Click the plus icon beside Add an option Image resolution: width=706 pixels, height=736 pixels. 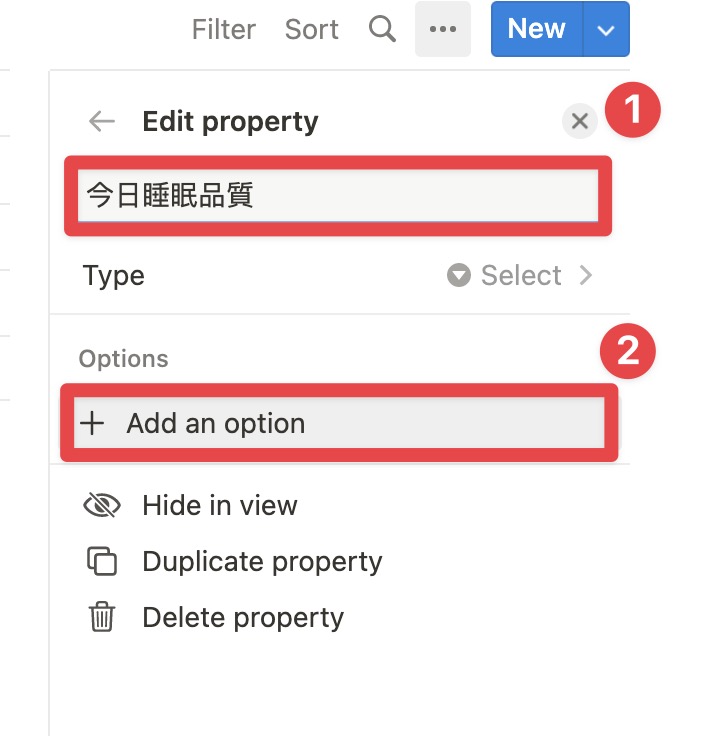(92, 423)
